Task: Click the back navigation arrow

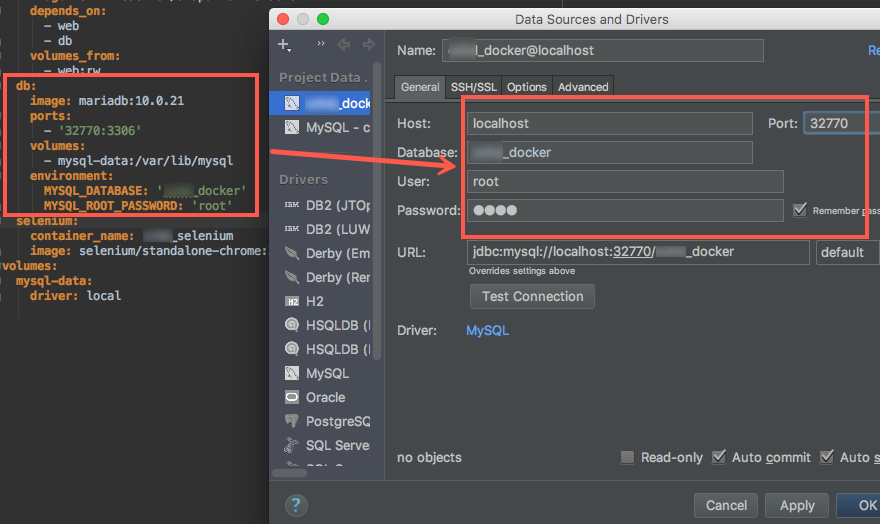Action: (x=344, y=44)
